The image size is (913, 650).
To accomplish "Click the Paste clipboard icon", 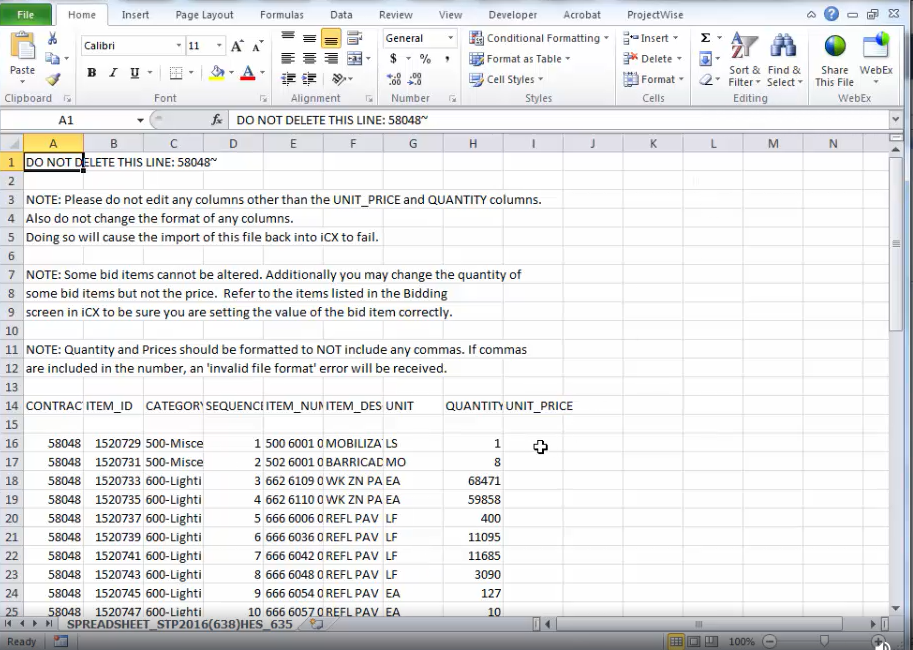I will click(x=23, y=47).
